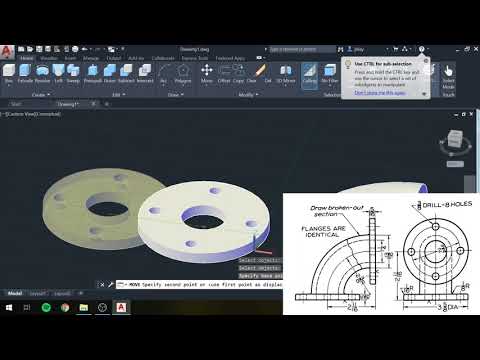The image size is (480, 360).
Task: Switch to the Model layout tab
Action: click(15, 293)
